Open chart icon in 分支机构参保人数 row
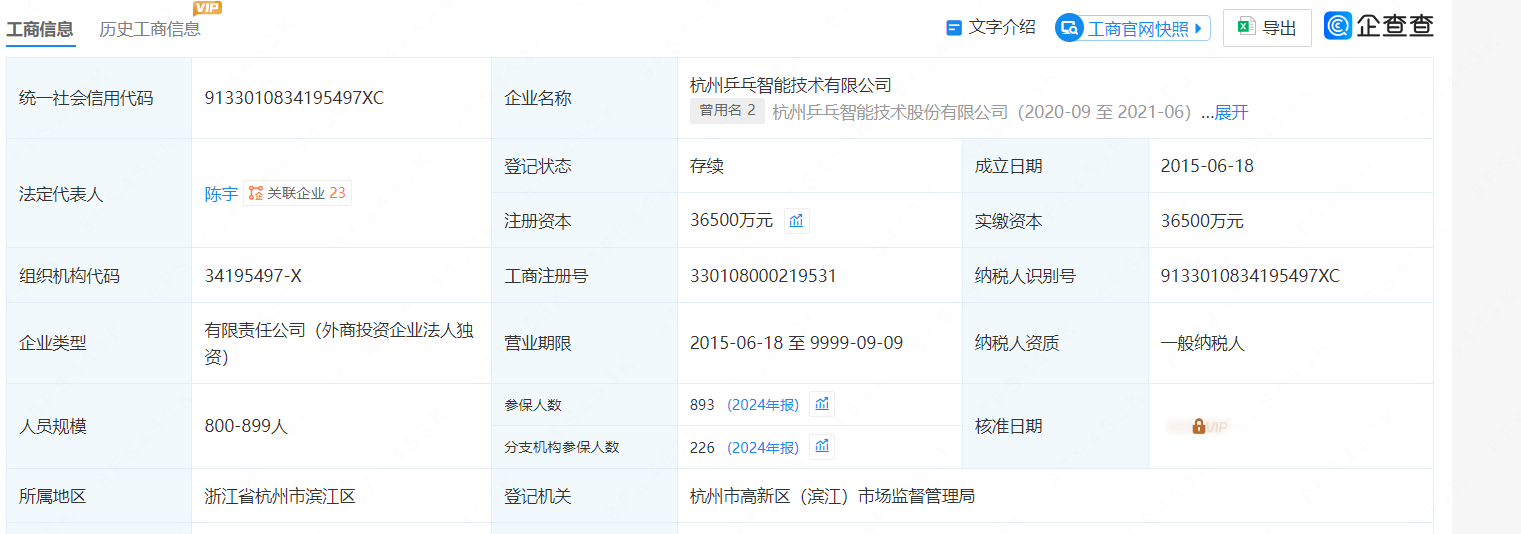The image size is (1521, 534). click(822, 446)
